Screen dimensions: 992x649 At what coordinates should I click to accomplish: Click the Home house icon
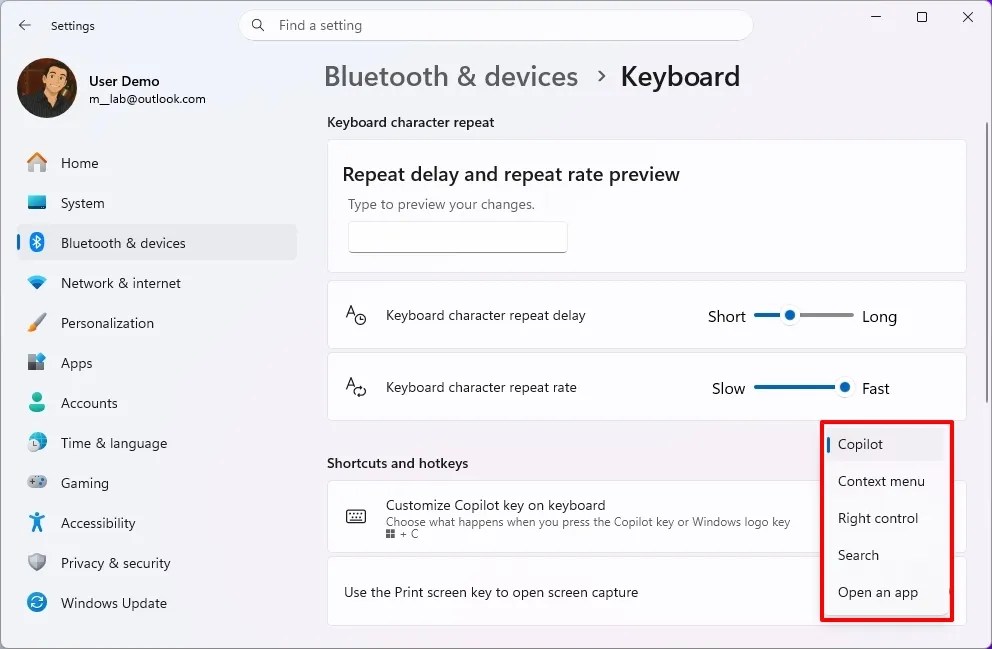click(x=37, y=163)
